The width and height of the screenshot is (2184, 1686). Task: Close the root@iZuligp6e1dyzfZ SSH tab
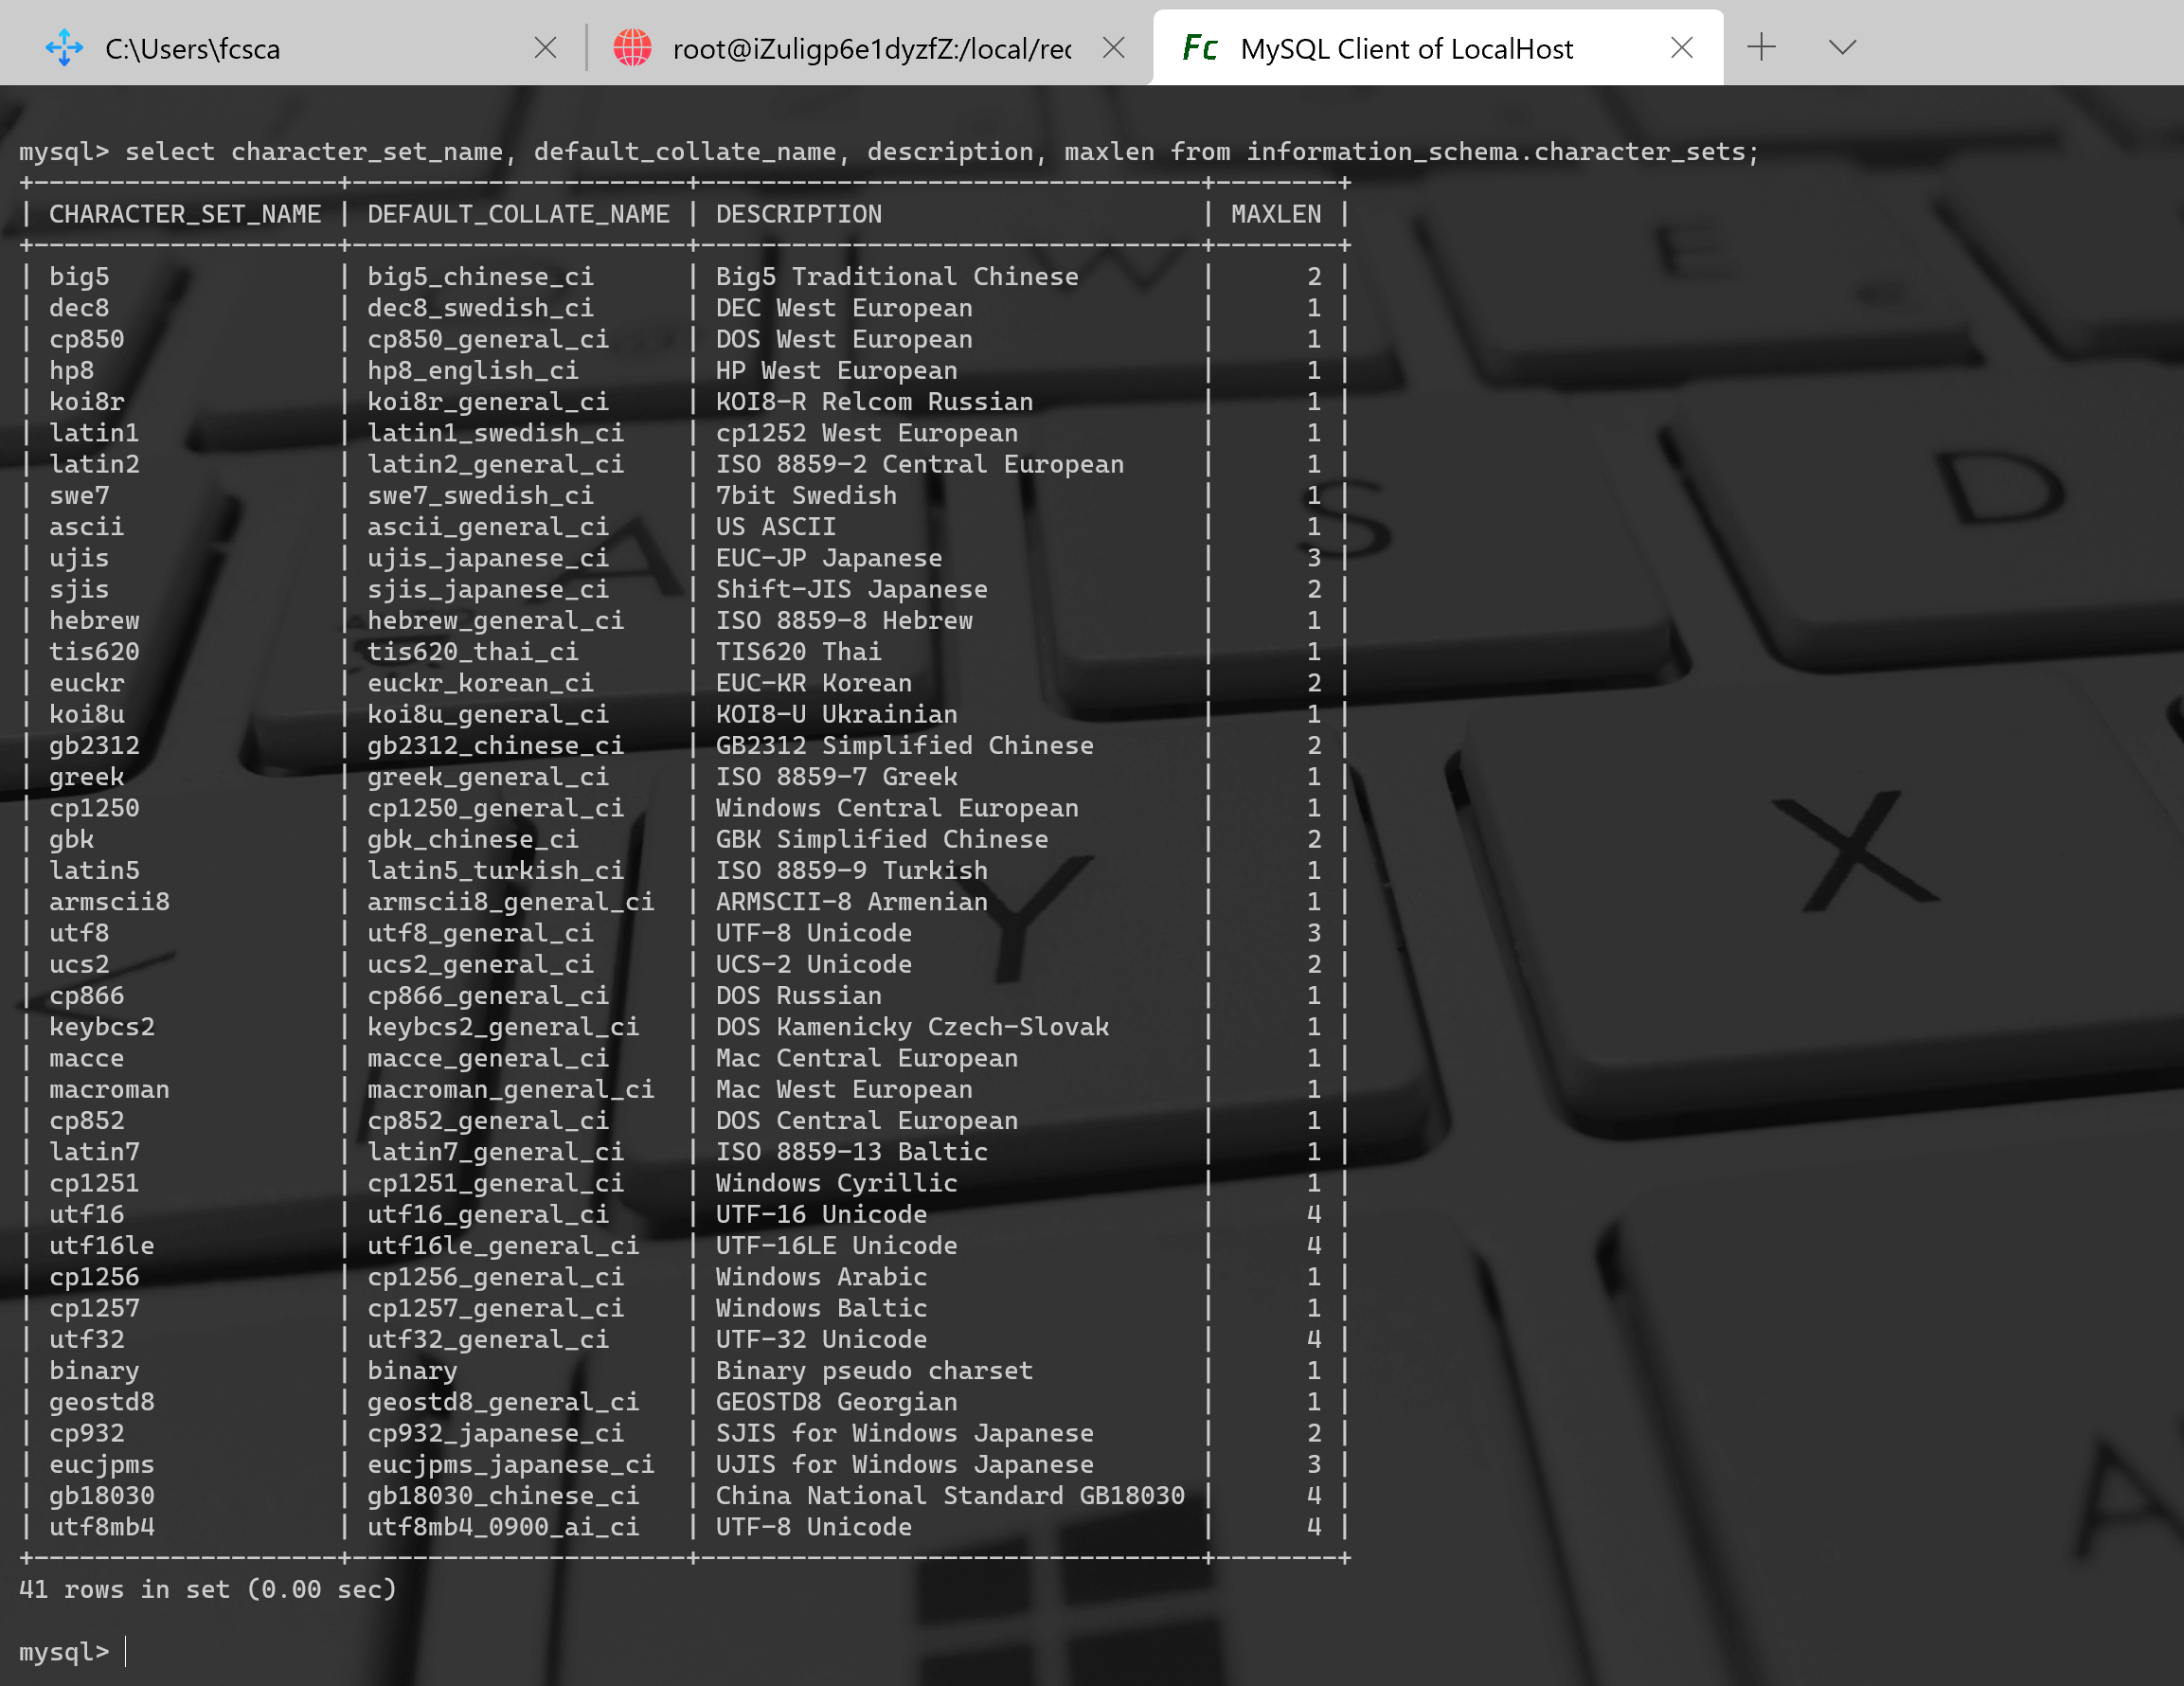click(x=1113, y=47)
